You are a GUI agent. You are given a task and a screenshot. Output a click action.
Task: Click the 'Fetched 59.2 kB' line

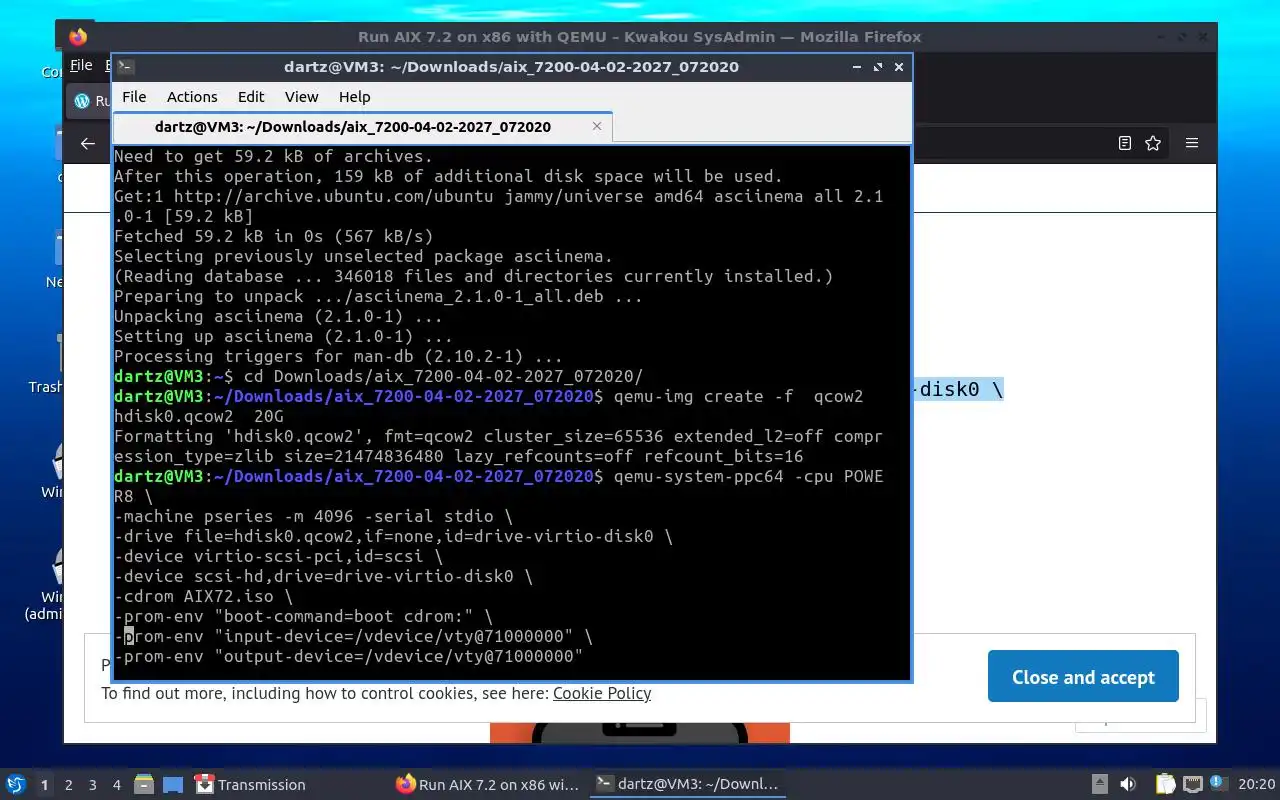click(273, 236)
